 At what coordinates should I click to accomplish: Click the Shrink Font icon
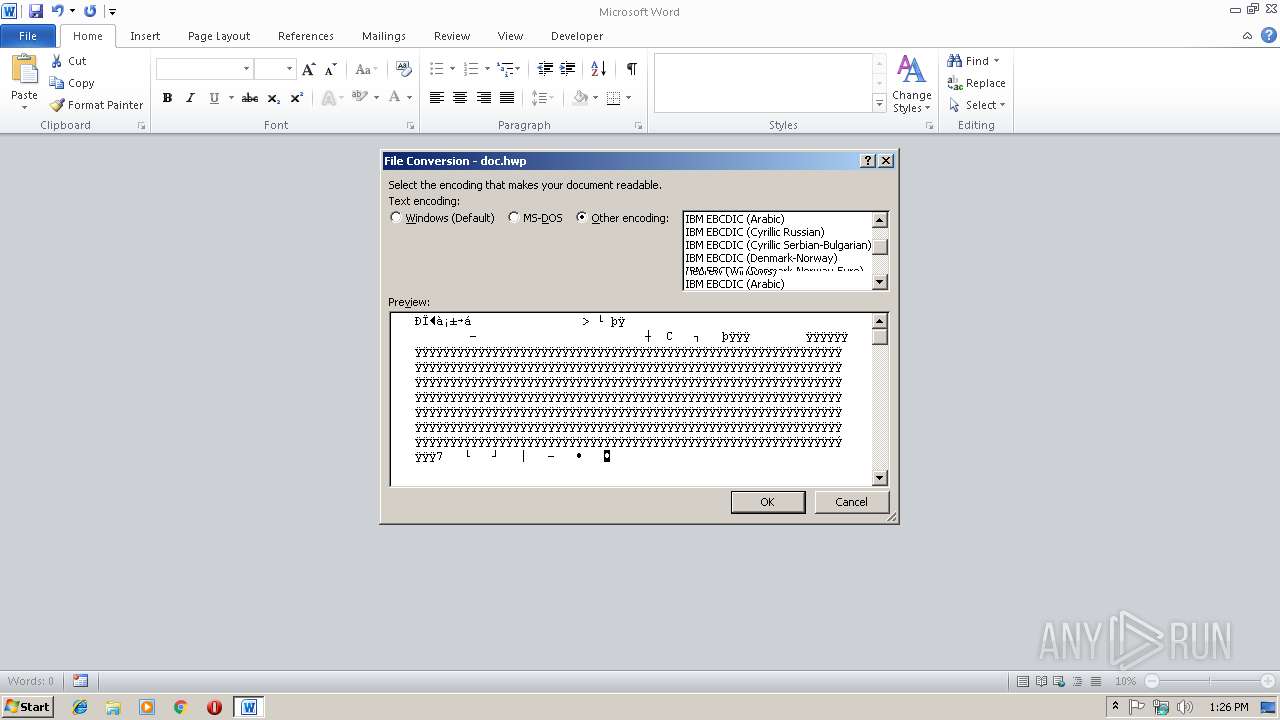pos(330,69)
